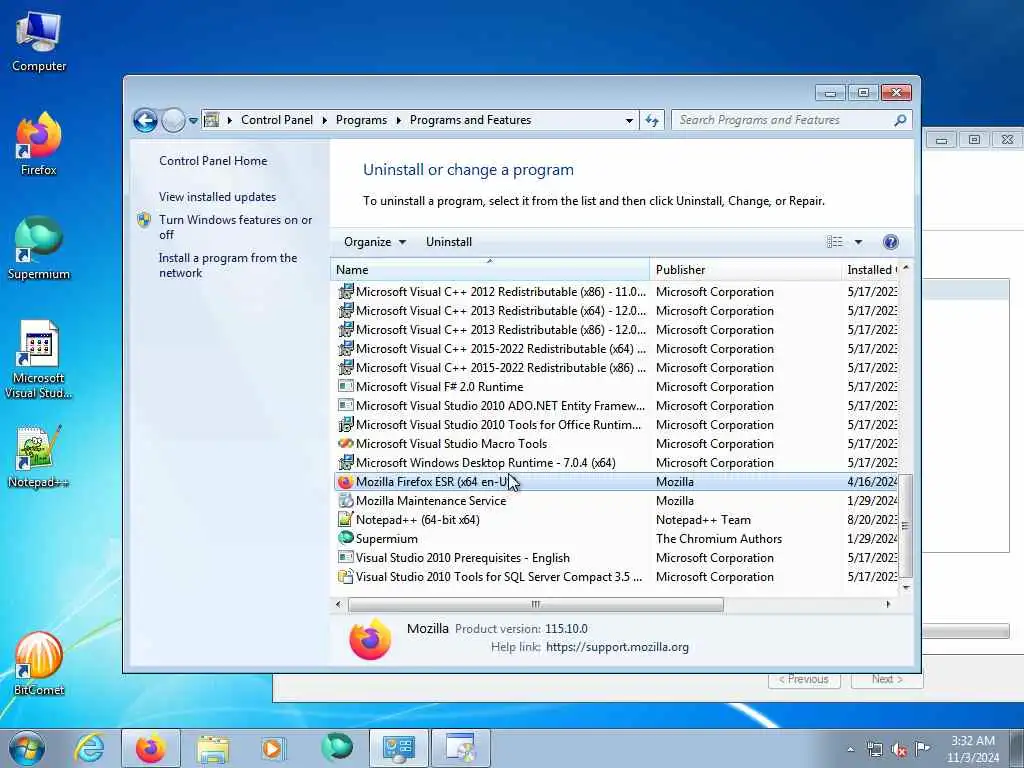Select installer window taskbar button
This screenshot has height=768, width=1024.
(460, 748)
